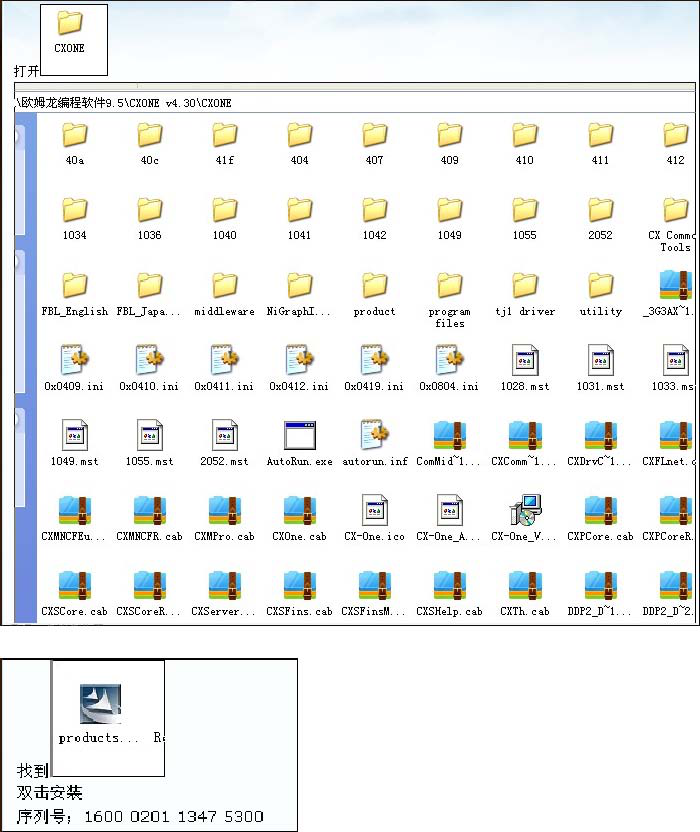Select the CXSCoreR... archive
Screen dimensions: 700x832
(150, 593)
